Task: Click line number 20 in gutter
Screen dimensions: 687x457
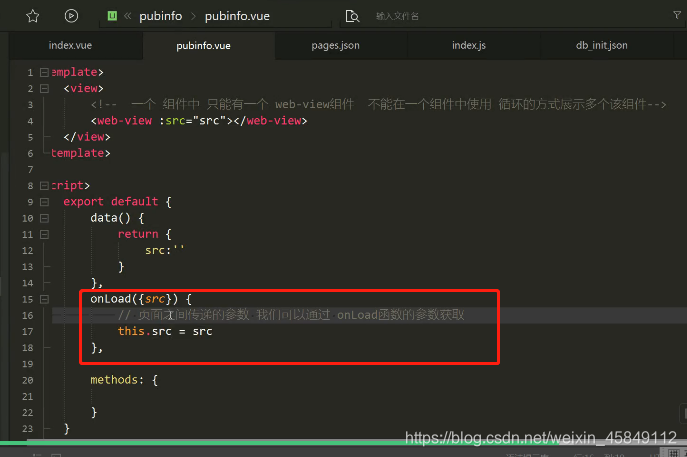Action: click(x=28, y=380)
